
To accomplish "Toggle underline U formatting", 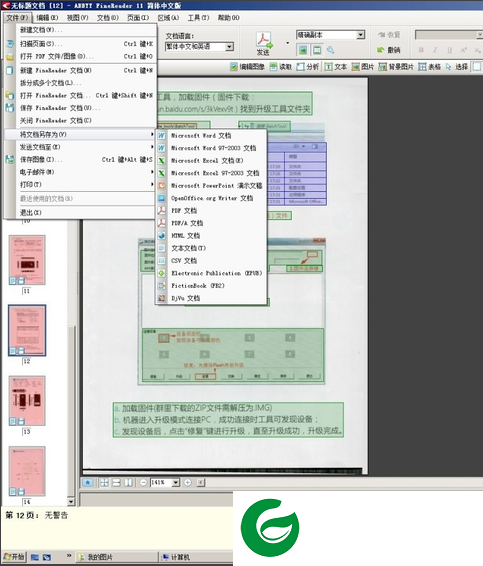I will [x=449, y=50].
